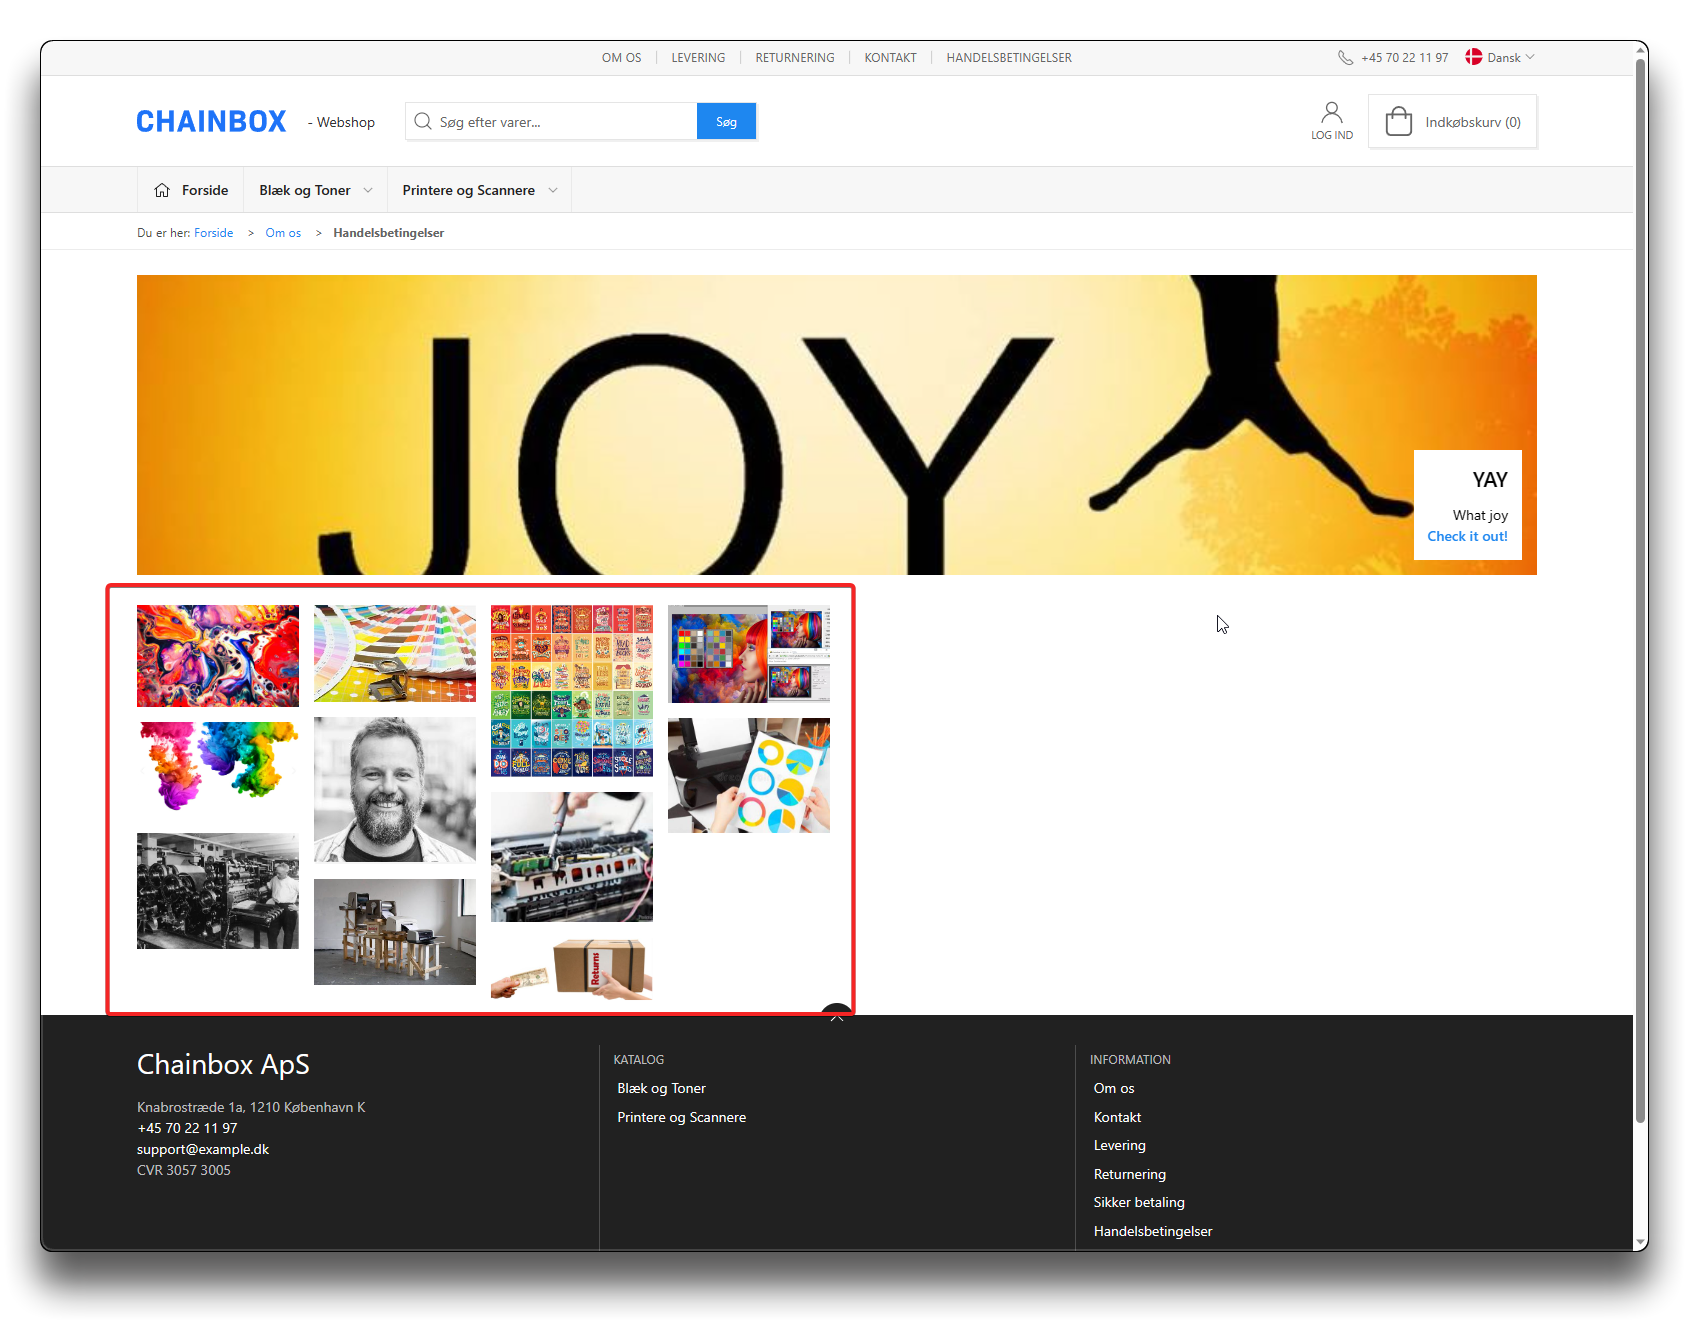Click support@example.dk email link
The image size is (1689, 1324).
pos(203,1149)
